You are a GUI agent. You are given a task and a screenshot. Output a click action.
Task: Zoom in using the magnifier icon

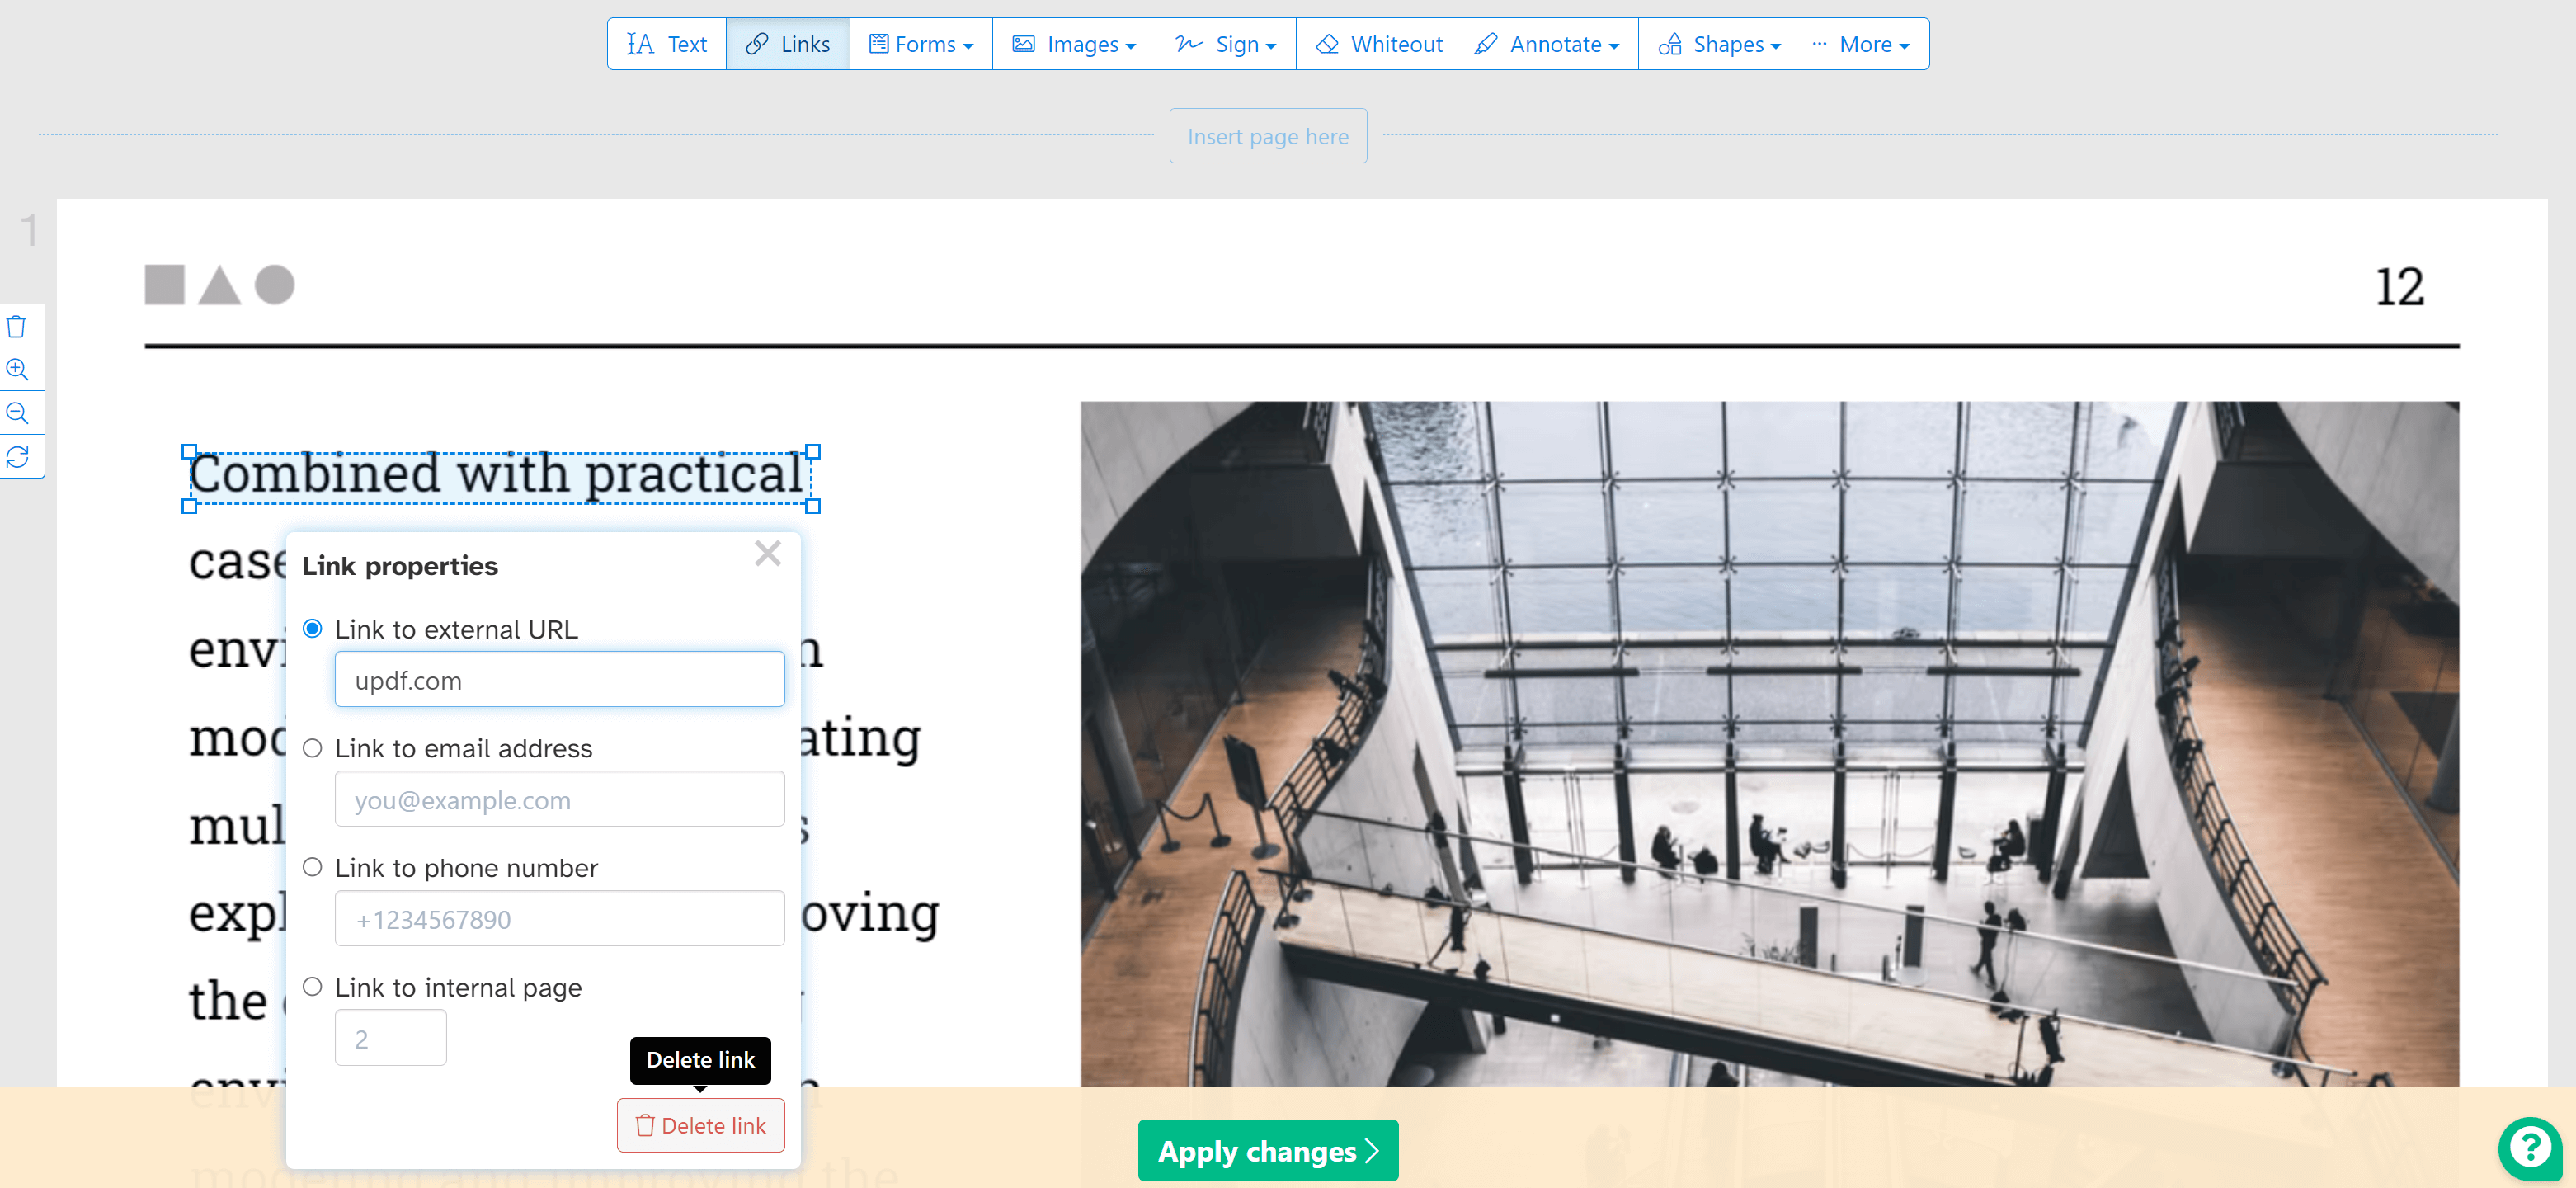(x=19, y=368)
